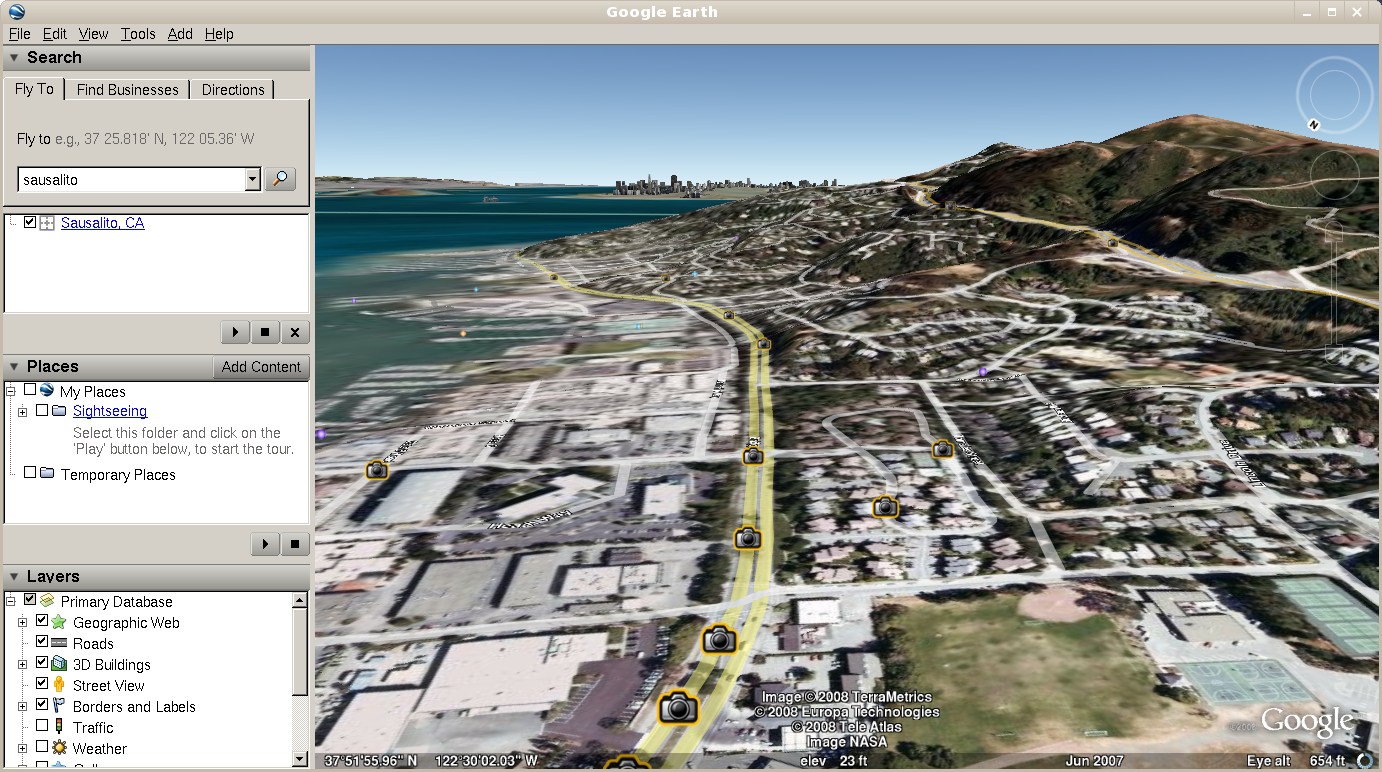The image size is (1382, 772).
Task: Enable the Weather layer checkbox
Action: (x=42, y=748)
